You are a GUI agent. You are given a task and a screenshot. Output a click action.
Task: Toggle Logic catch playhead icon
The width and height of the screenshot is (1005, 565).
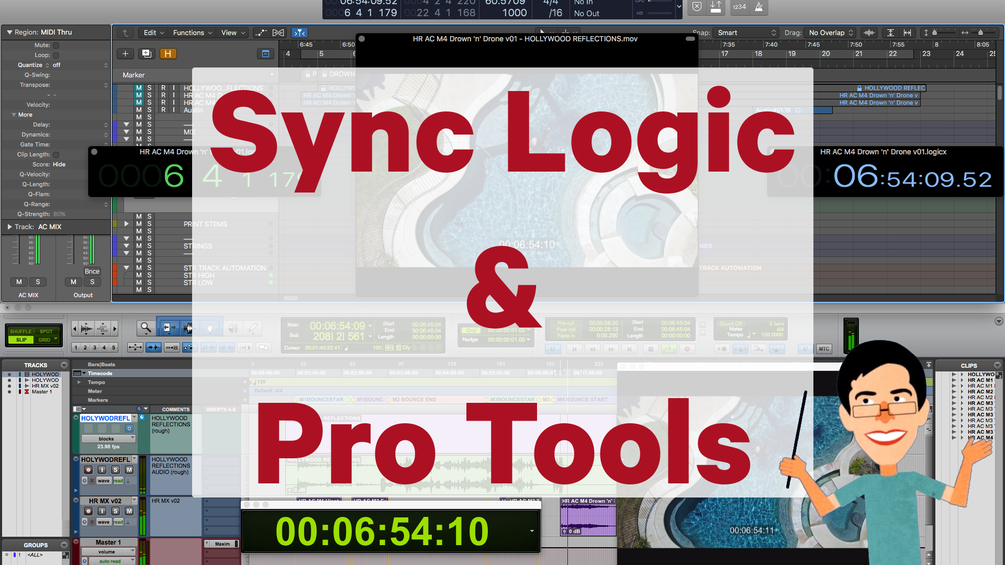299,33
